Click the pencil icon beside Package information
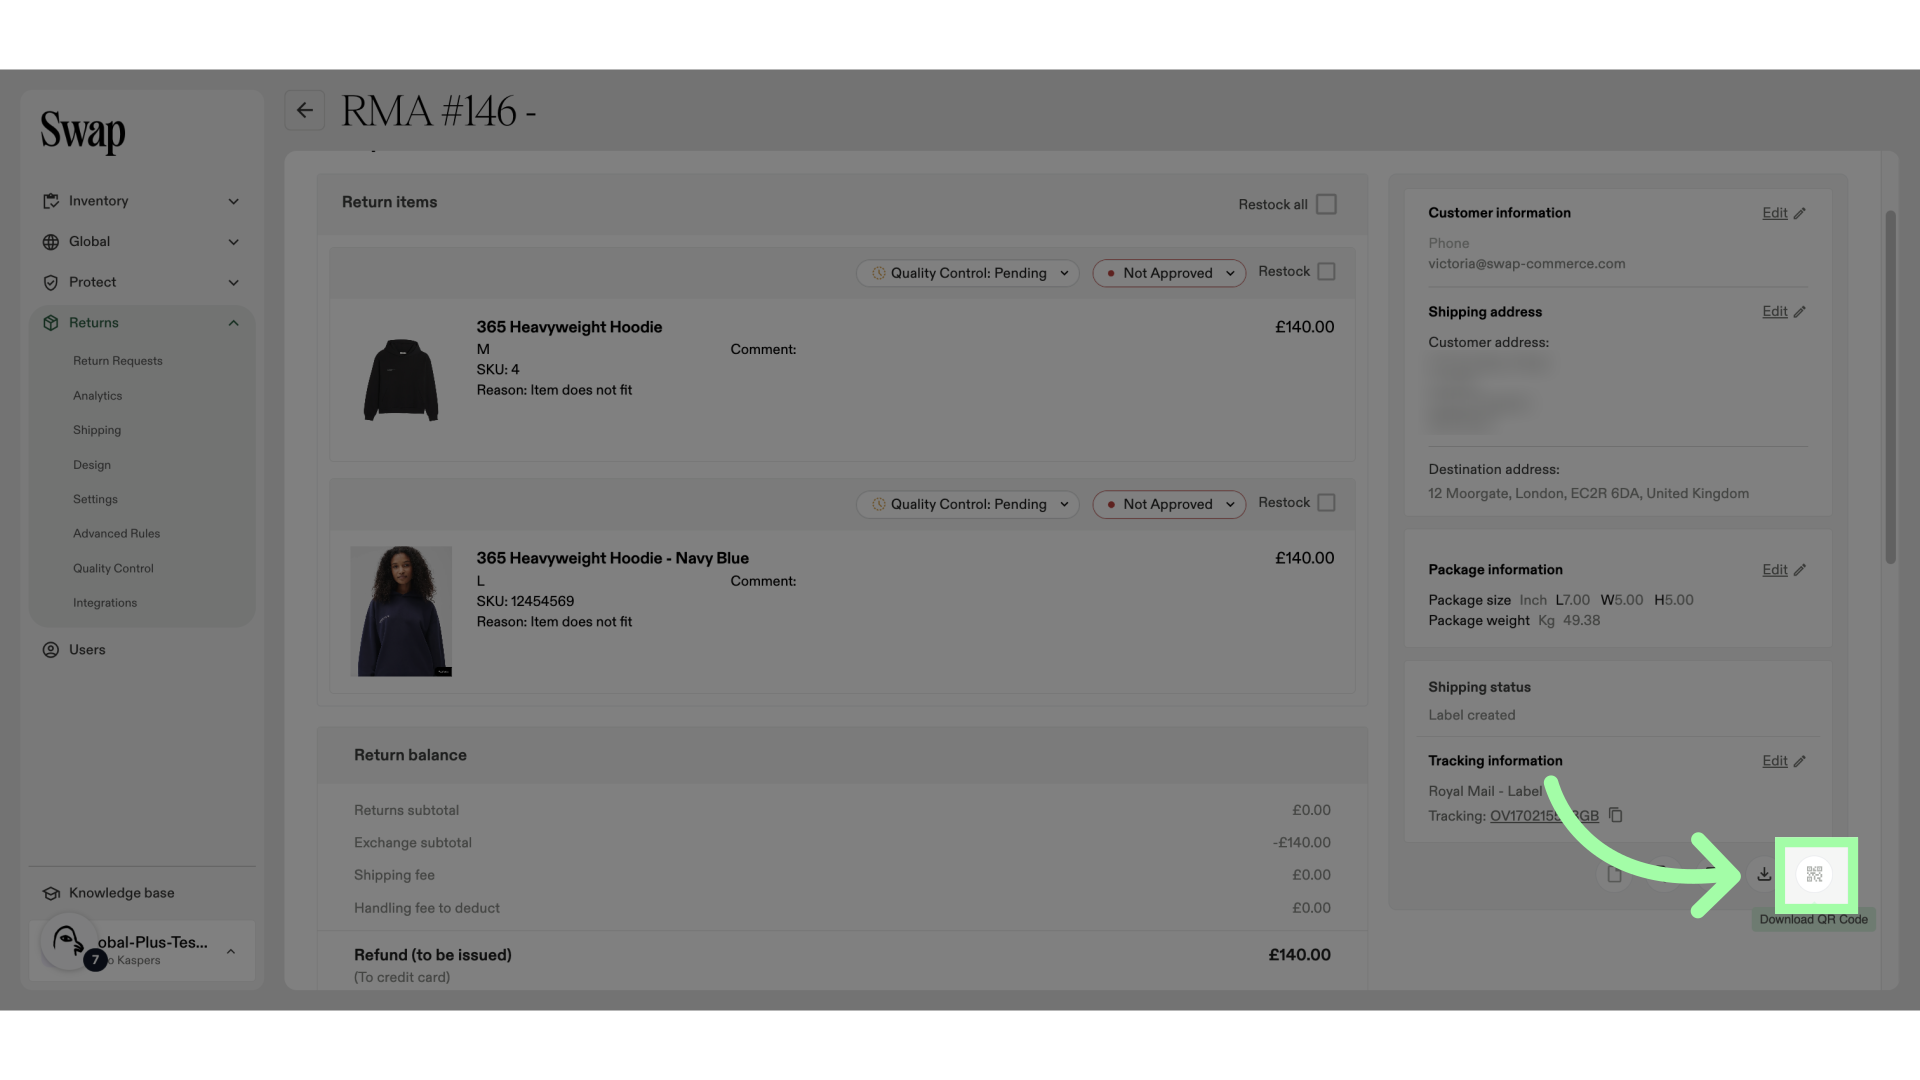Image resolution: width=1920 pixels, height=1080 pixels. coord(1800,570)
